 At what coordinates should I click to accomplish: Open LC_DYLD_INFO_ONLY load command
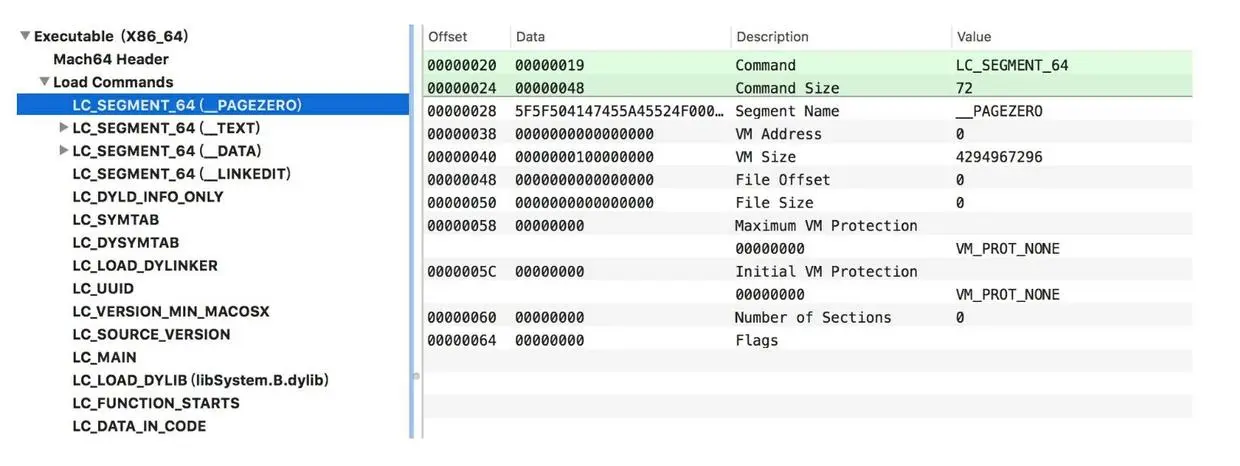[148, 197]
